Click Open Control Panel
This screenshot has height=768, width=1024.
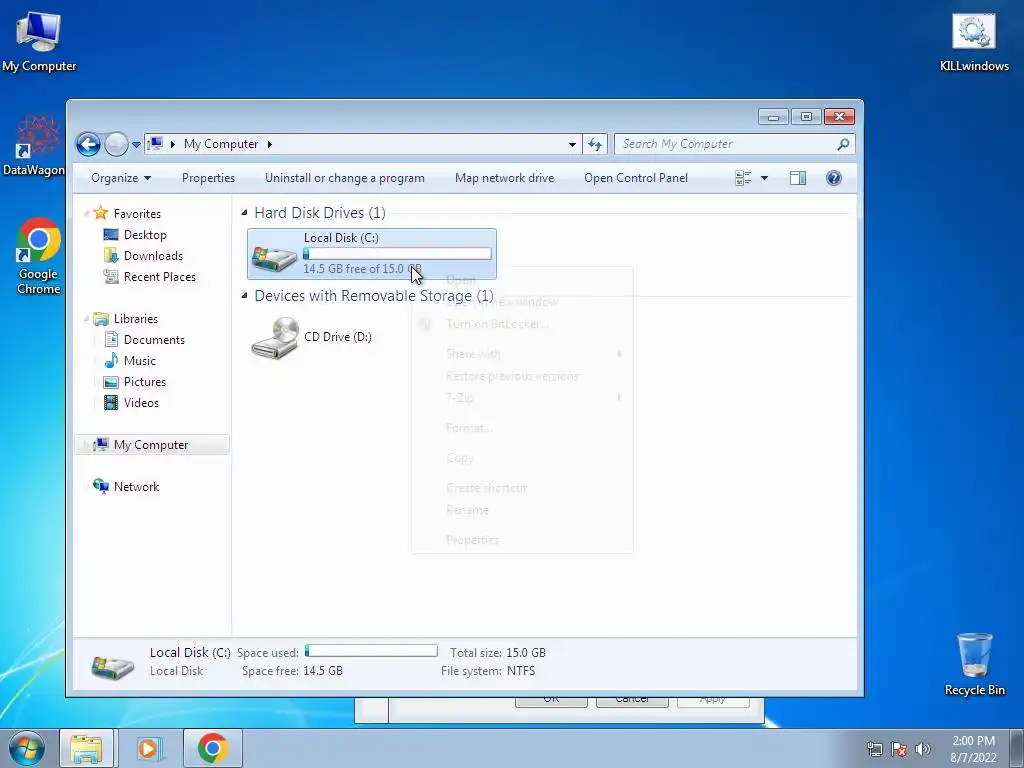(636, 178)
